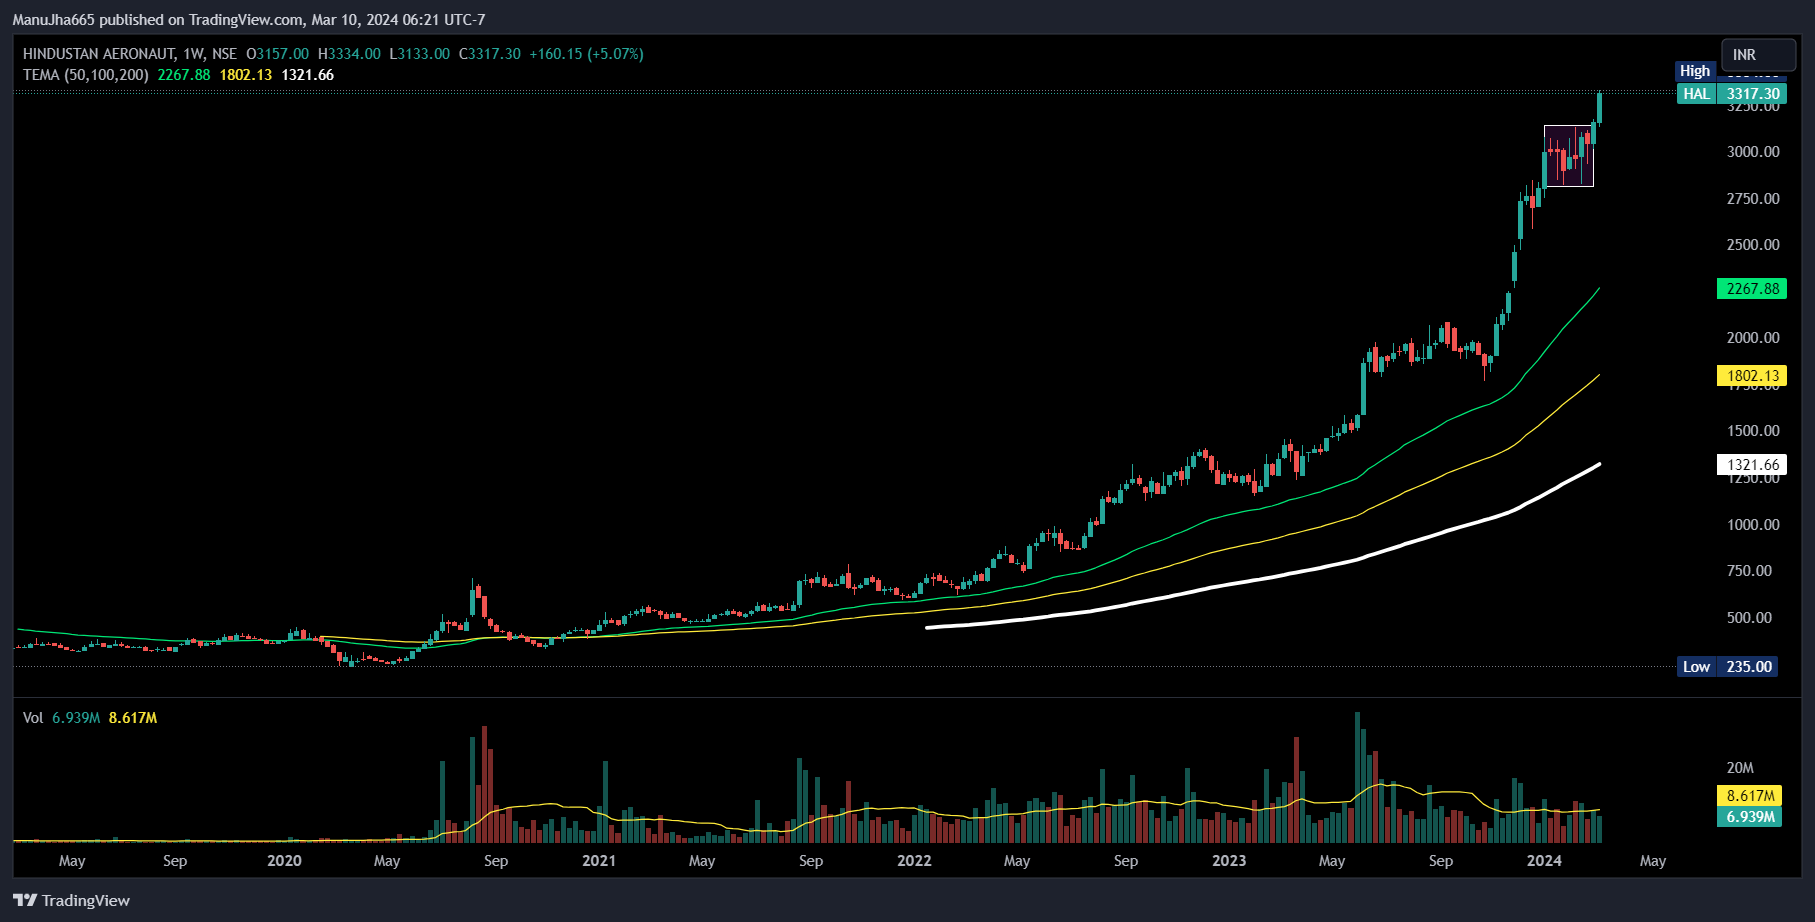Image resolution: width=1815 pixels, height=922 pixels.
Task: Click the yellow 1802.13 TEMA label
Action: tap(1752, 376)
